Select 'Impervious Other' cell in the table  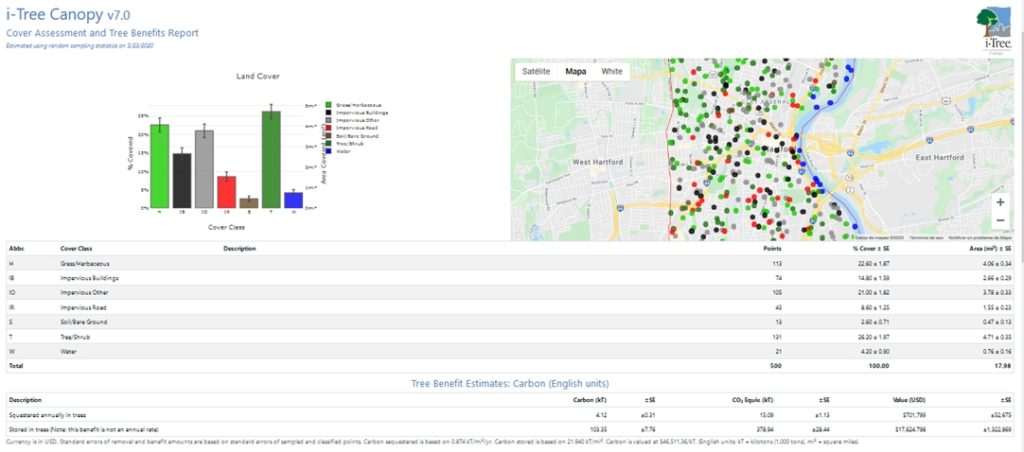click(x=84, y=293)
